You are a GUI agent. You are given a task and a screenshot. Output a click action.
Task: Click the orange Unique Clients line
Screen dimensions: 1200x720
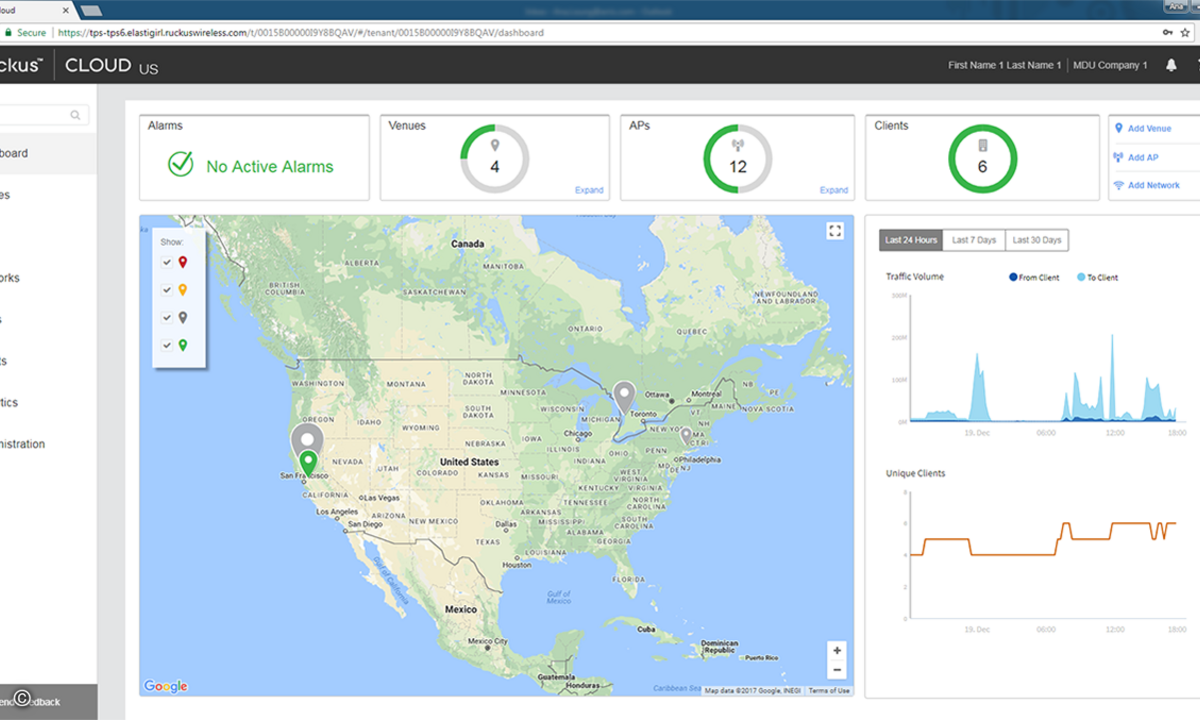tap(1042, 538)
